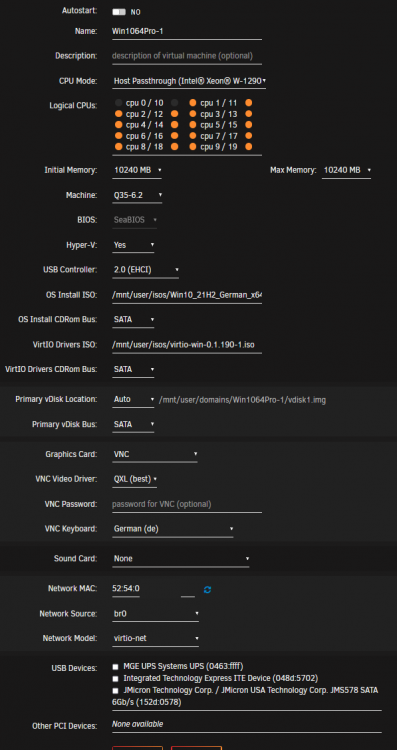Disable cpu 13 dot right of 'cpu 3 / 13'
Viewport: 397px width, 750px height.
pyautogui.click(x=249, y=114)
